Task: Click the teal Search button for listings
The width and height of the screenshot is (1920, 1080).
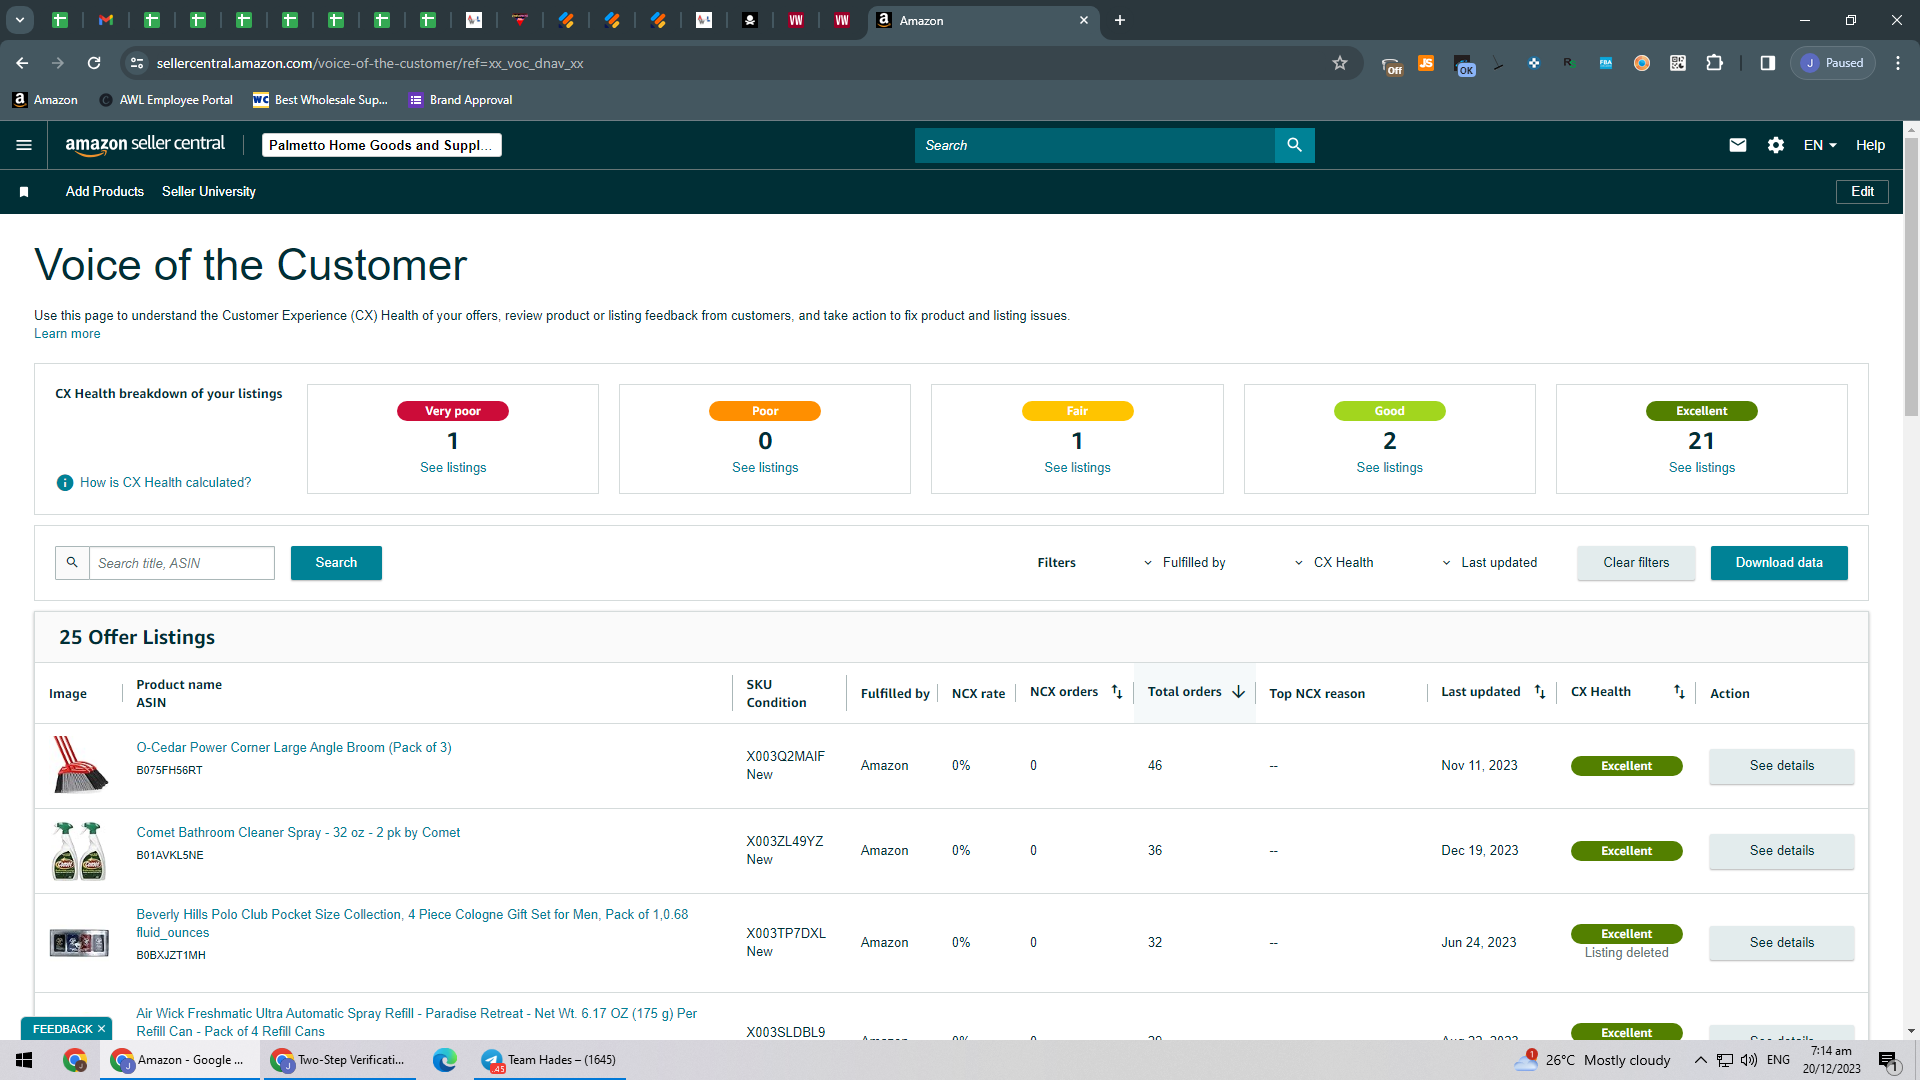Action: (x=336, y=563)
